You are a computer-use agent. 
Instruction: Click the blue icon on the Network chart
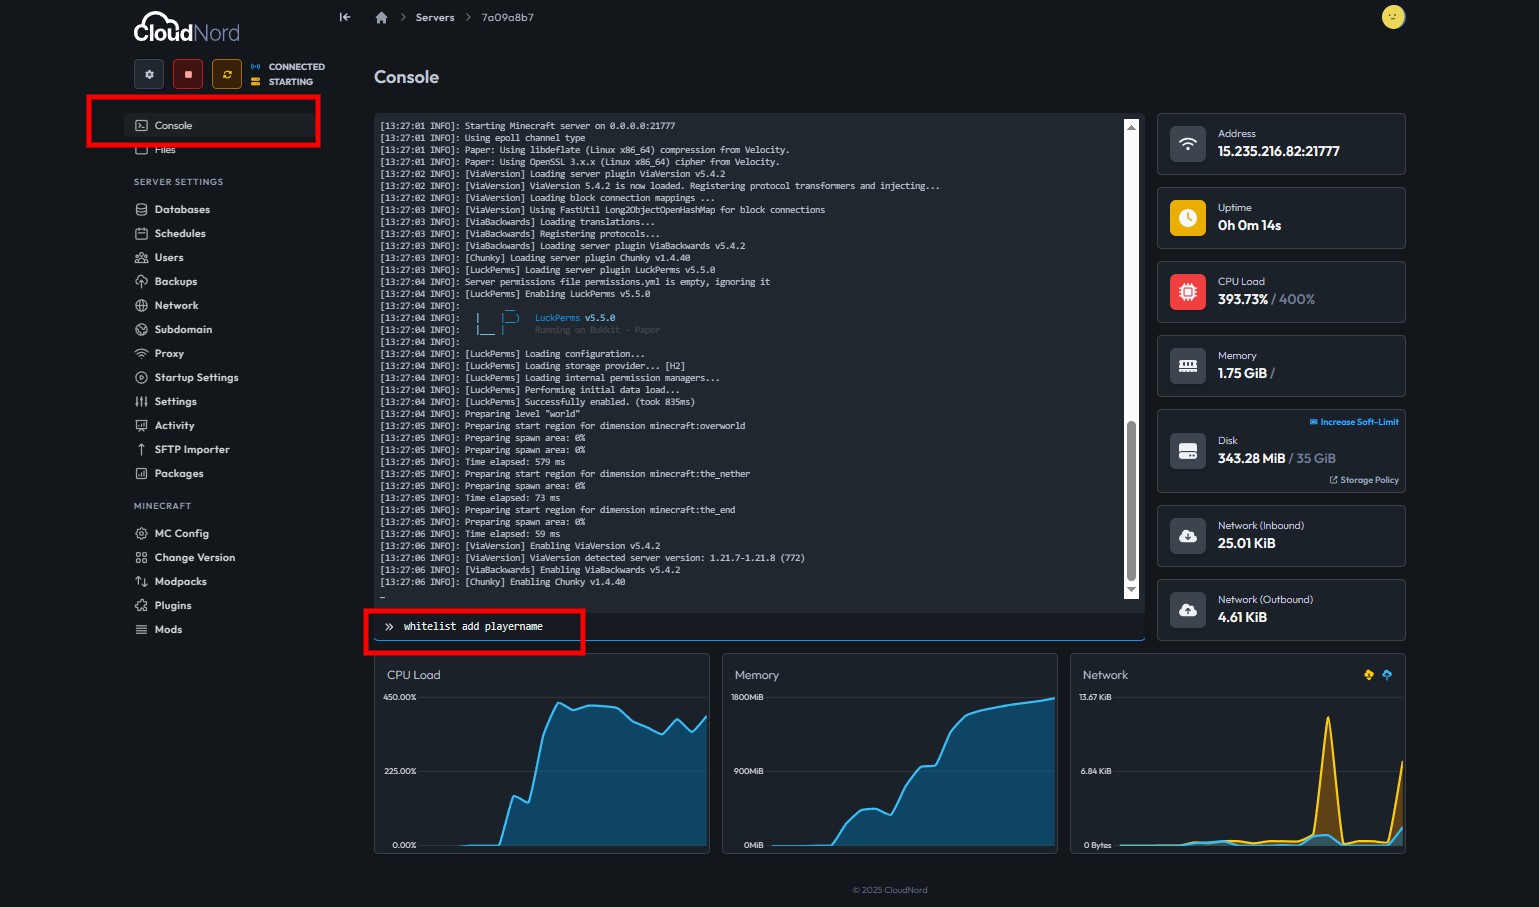[1387, 675]
